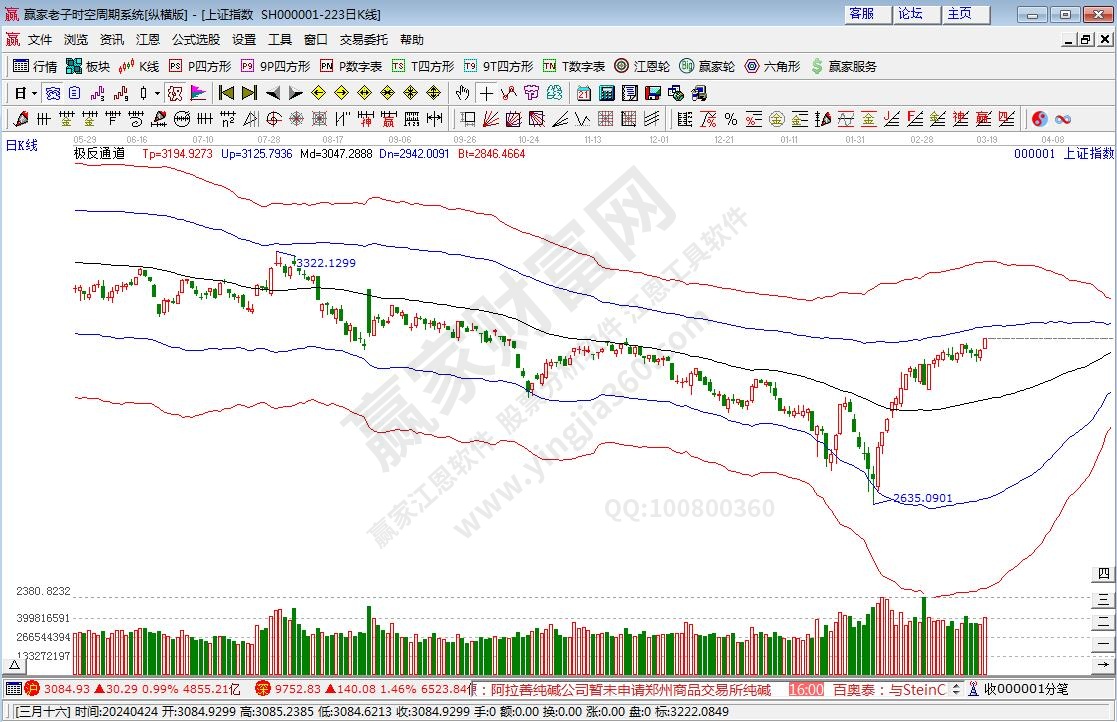Click the calculator icon in toolbar
Image resolution: width=1117 pixels, height=722 pixels.
pyautogui.click(x=605, y=93)
